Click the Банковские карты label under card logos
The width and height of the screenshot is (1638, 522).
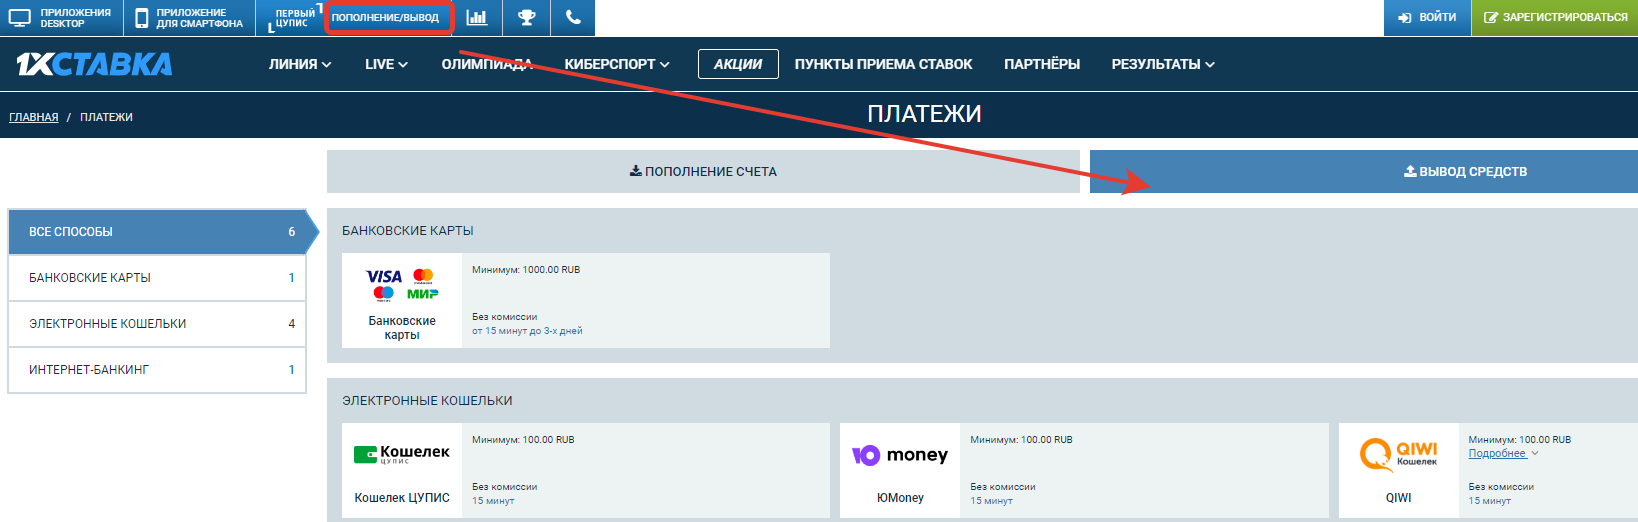(402, 328)
